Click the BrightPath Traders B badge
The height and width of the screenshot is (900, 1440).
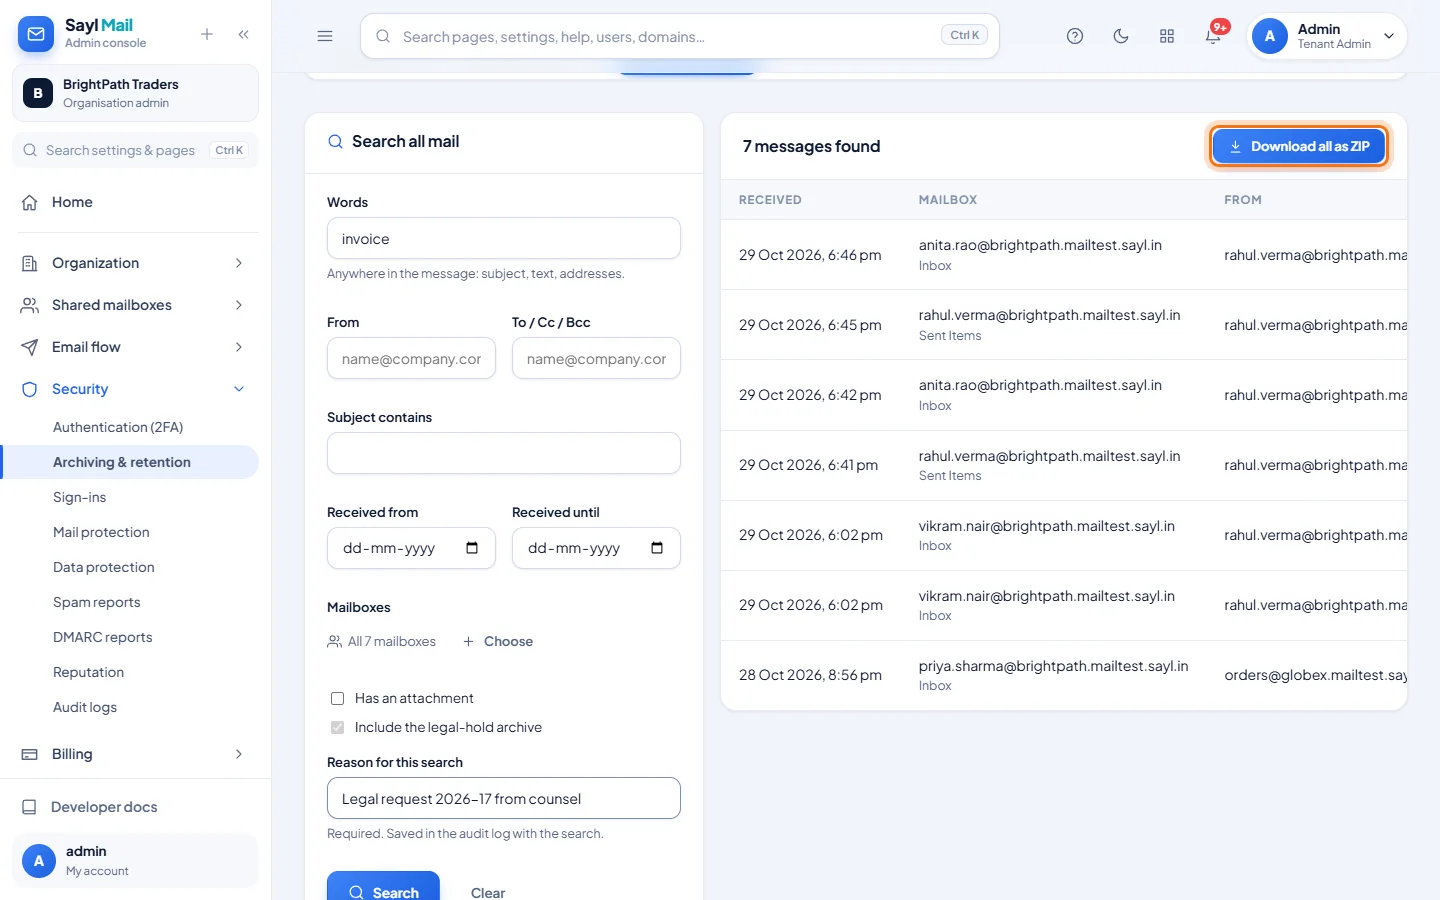click(x=38, y=93)
